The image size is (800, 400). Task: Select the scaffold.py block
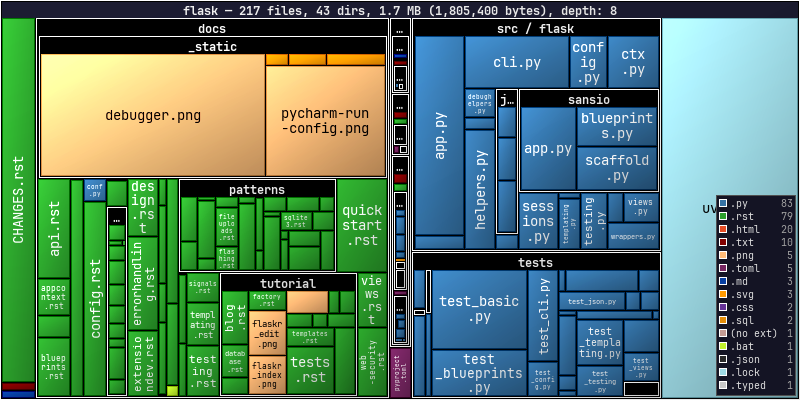(617, 168)
